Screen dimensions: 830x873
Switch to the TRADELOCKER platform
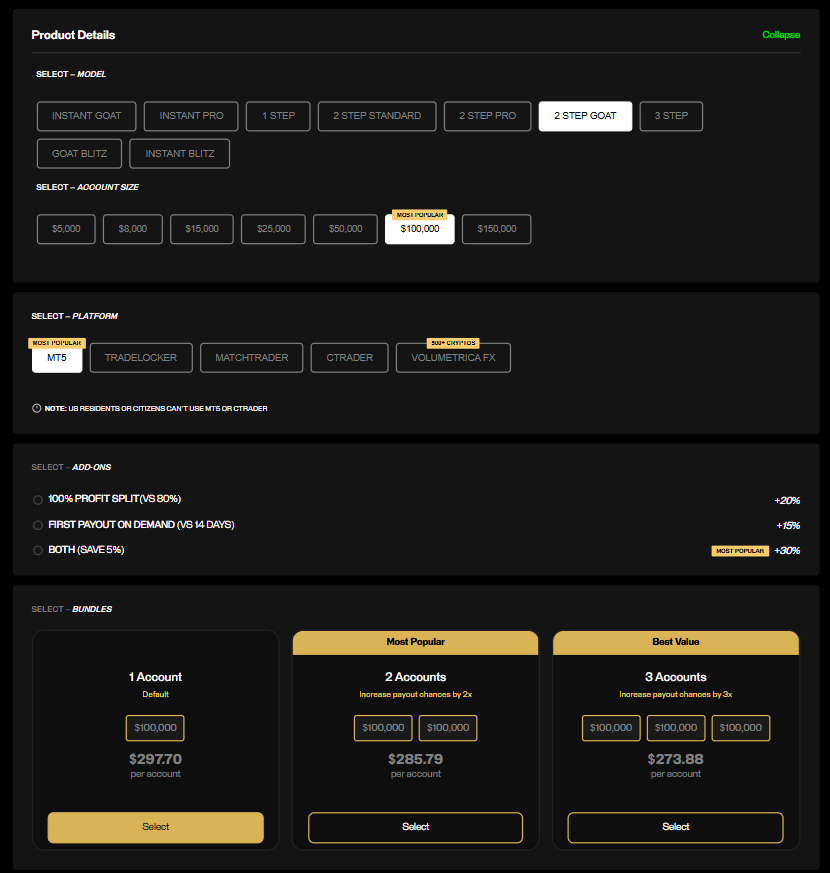click(x=140, y=357)
